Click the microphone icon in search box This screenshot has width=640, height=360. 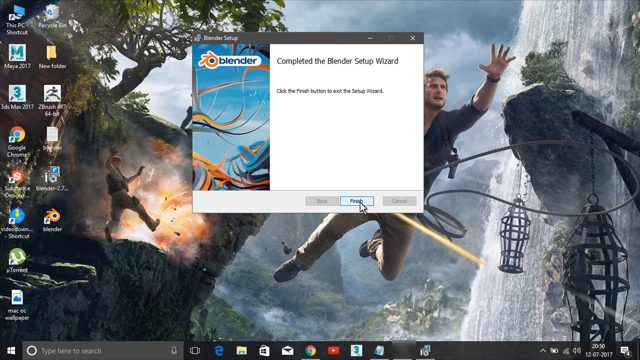[174, 351]
